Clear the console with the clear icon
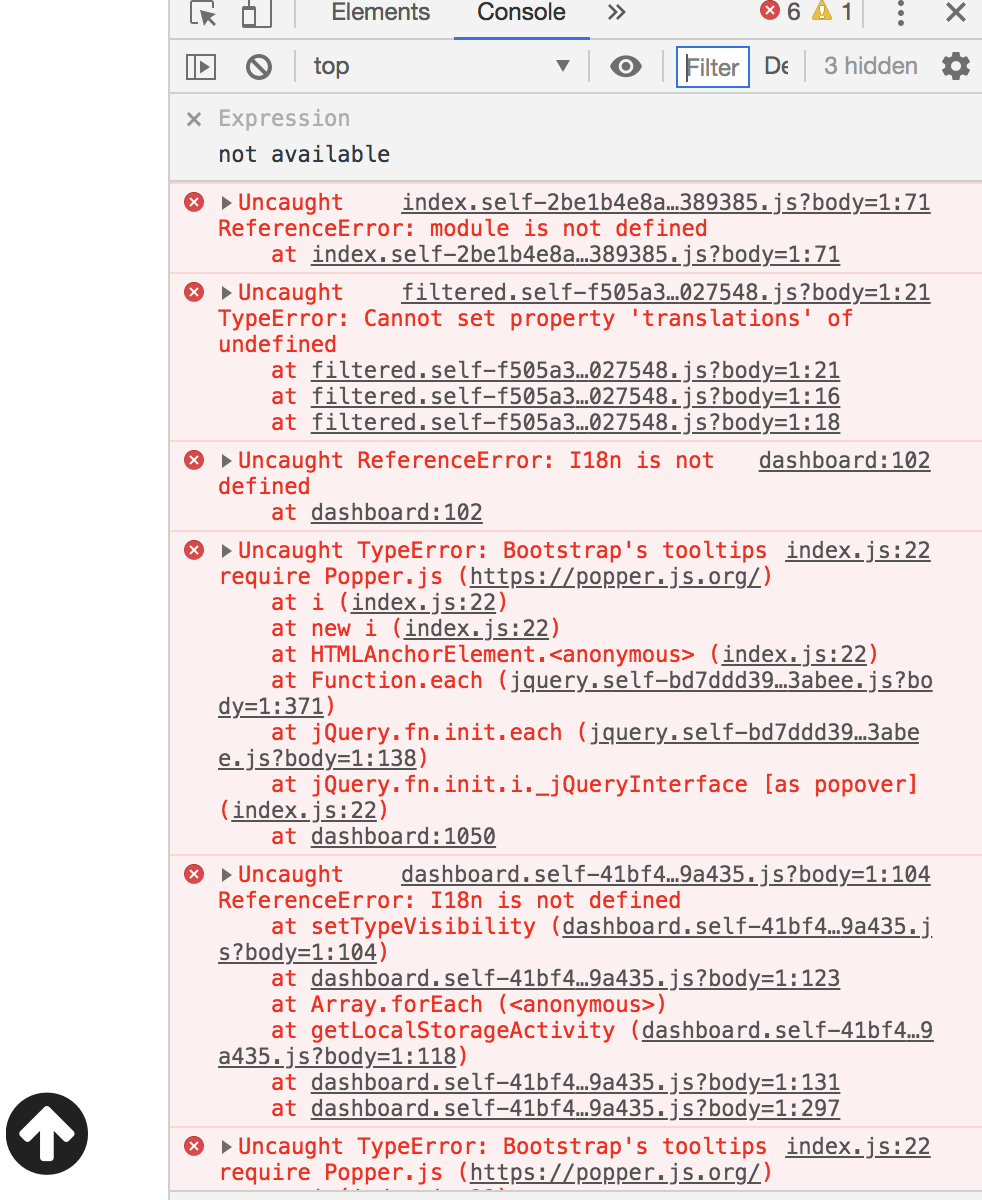 point(258,66)
